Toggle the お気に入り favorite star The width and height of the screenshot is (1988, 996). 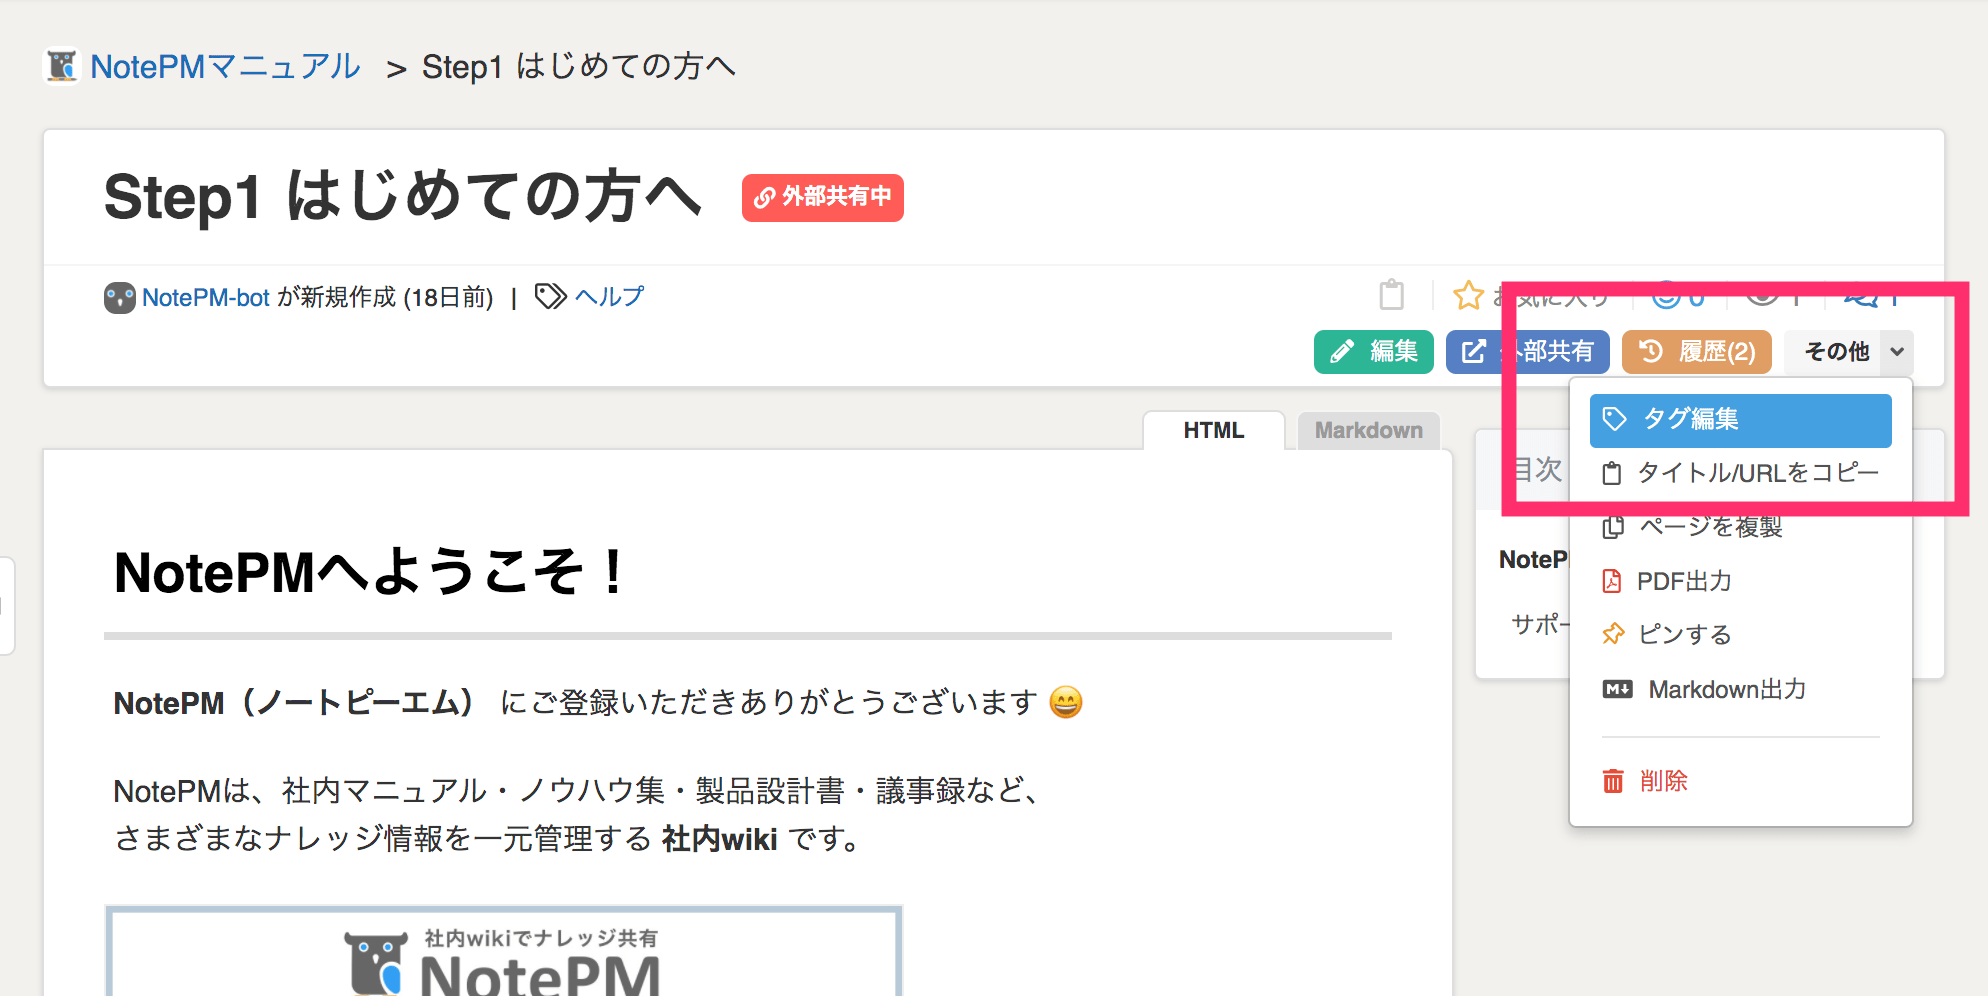pyautogui.click(x=1467, y=295)
